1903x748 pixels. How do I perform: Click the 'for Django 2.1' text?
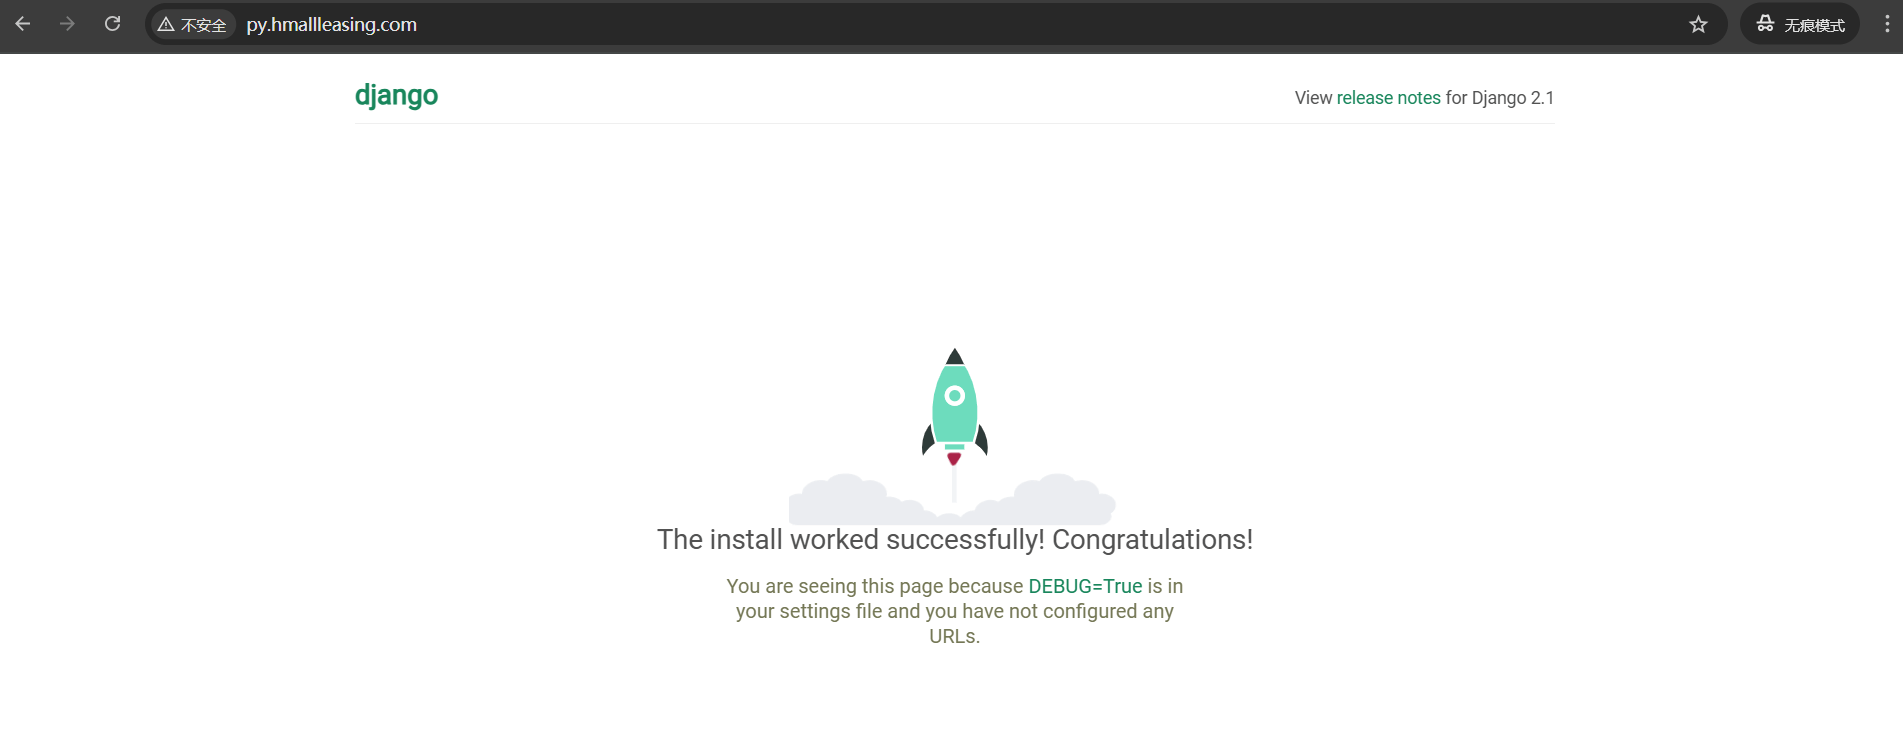(x=1499, y=98)
